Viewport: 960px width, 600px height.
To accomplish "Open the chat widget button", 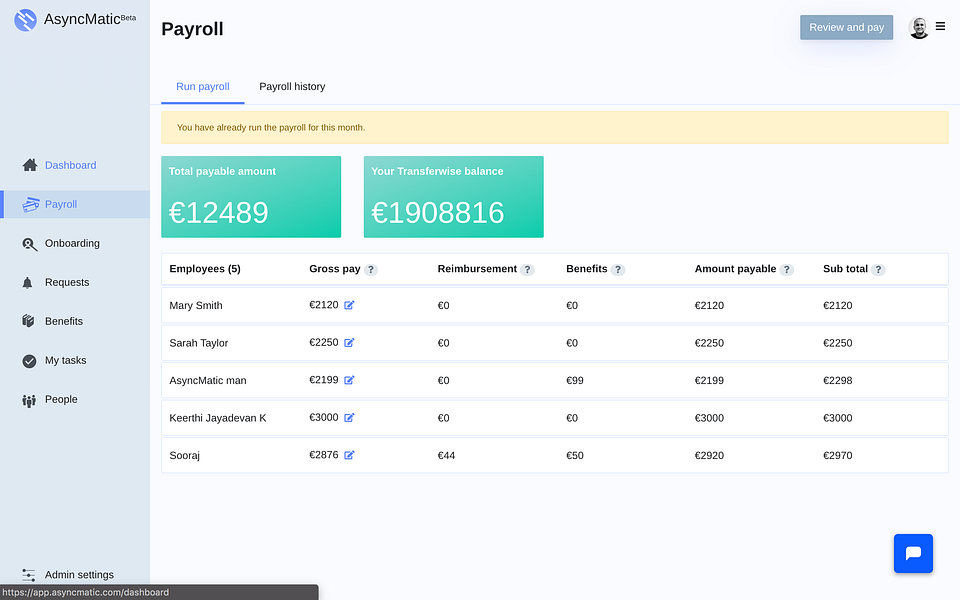I will [913, 553].
